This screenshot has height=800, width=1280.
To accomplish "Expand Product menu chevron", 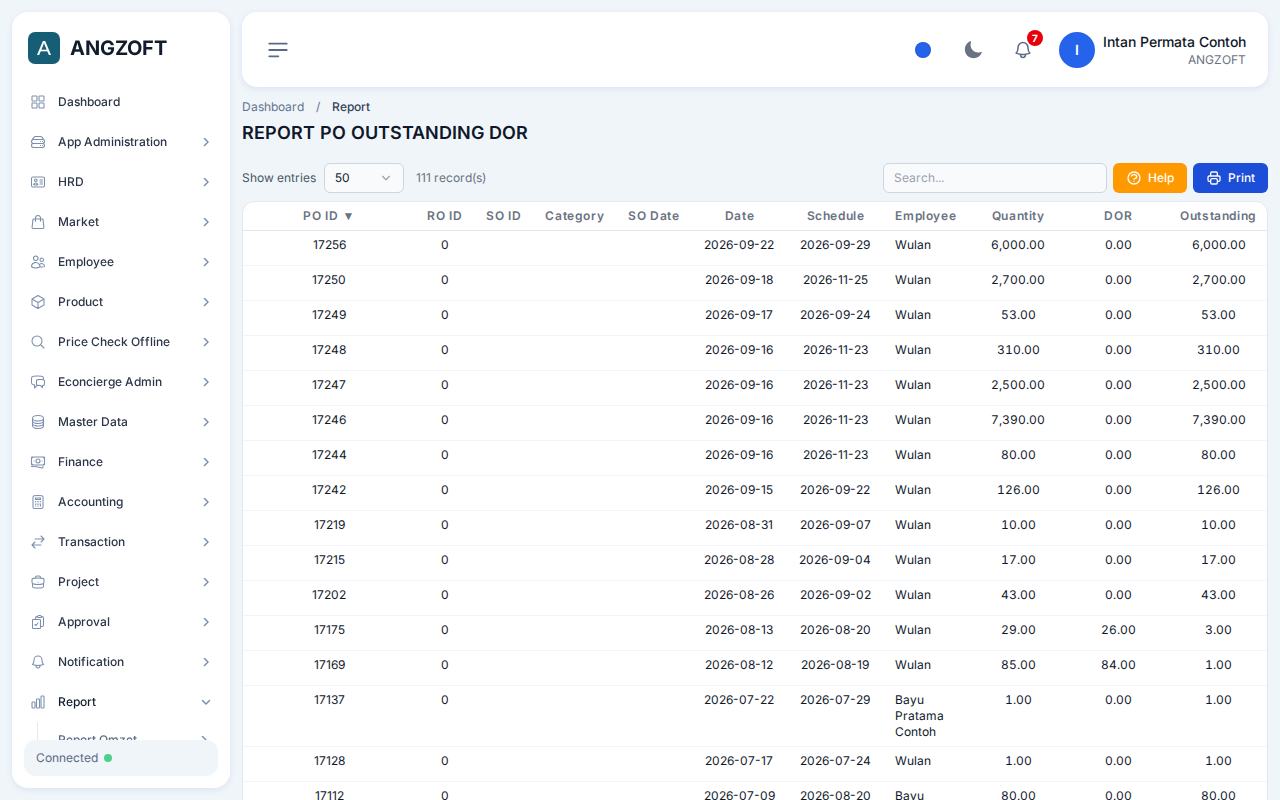I will point(206,302).
